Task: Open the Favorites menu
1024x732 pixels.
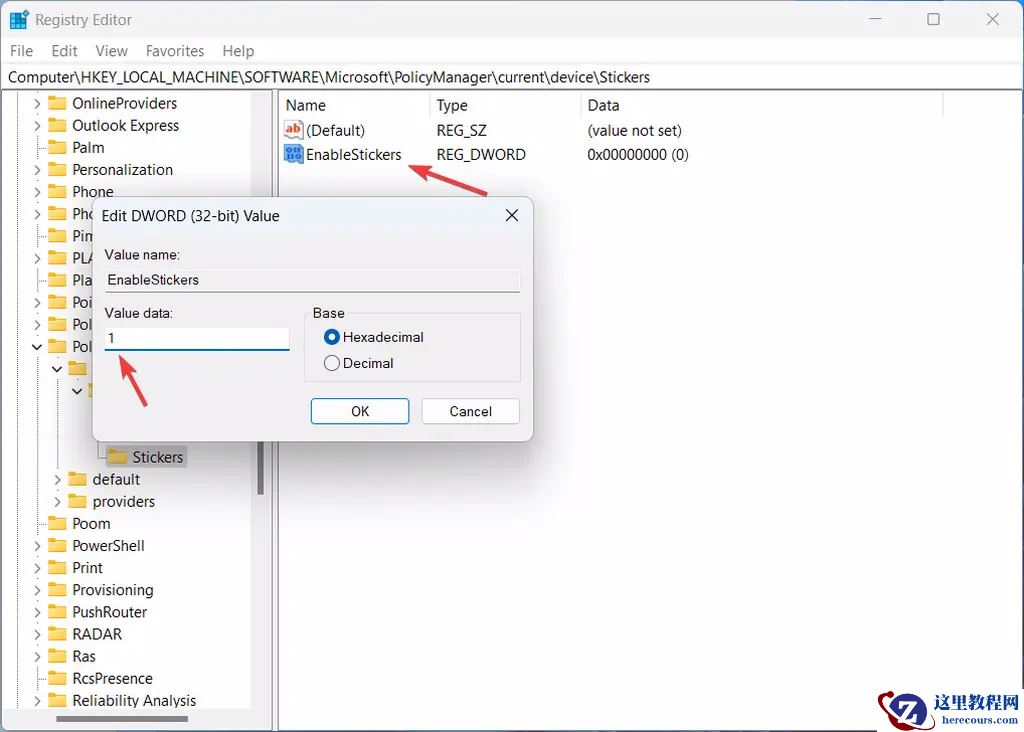Action: 175,51
